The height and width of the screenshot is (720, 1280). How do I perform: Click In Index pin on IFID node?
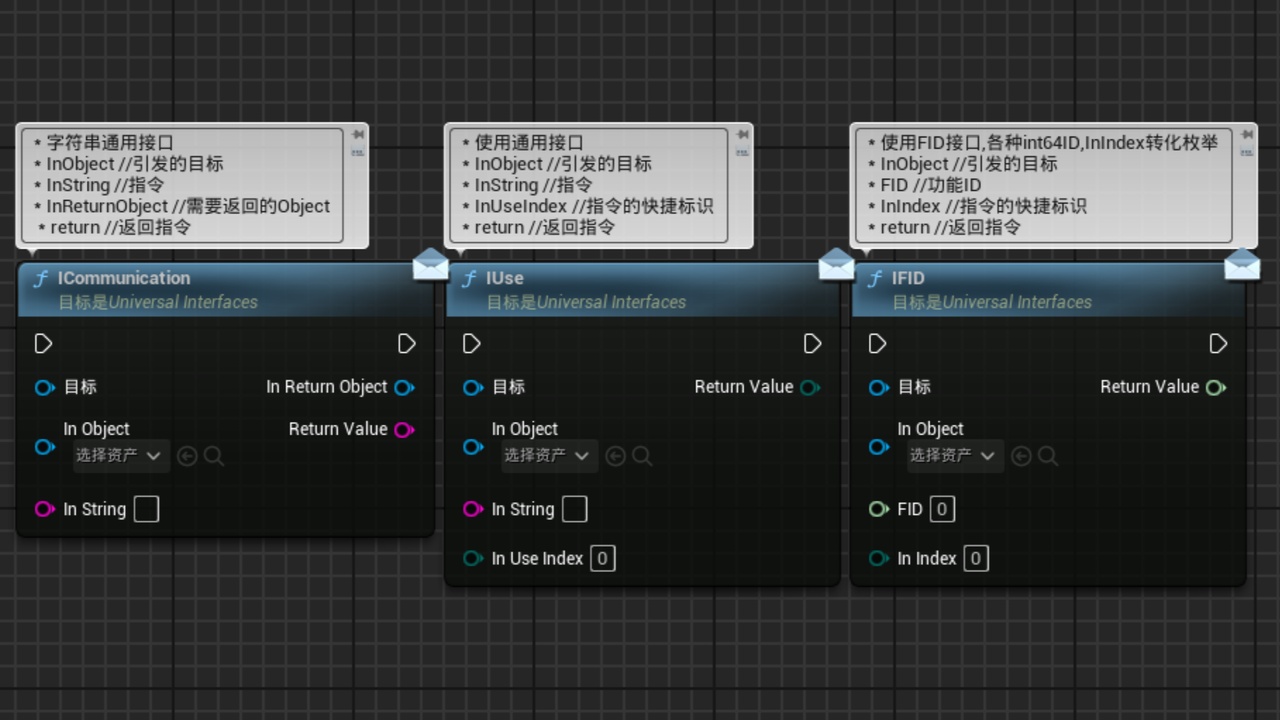pos(879,559)
